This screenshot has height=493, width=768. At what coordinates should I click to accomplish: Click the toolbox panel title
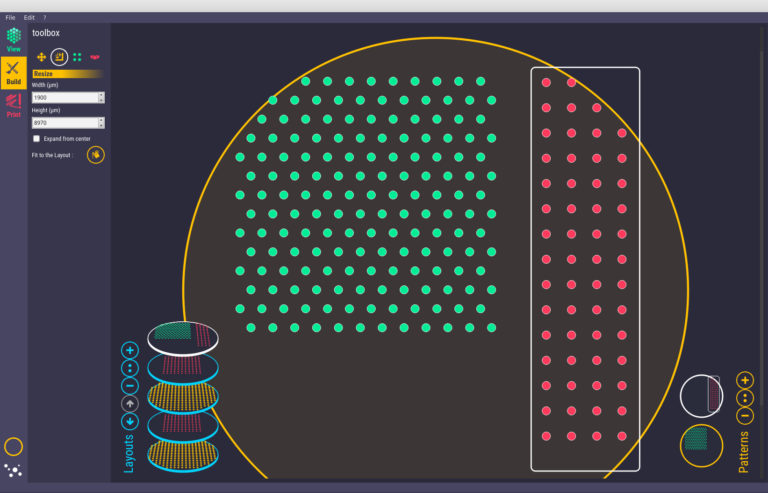pyautogui.click(x=46, y=33)
